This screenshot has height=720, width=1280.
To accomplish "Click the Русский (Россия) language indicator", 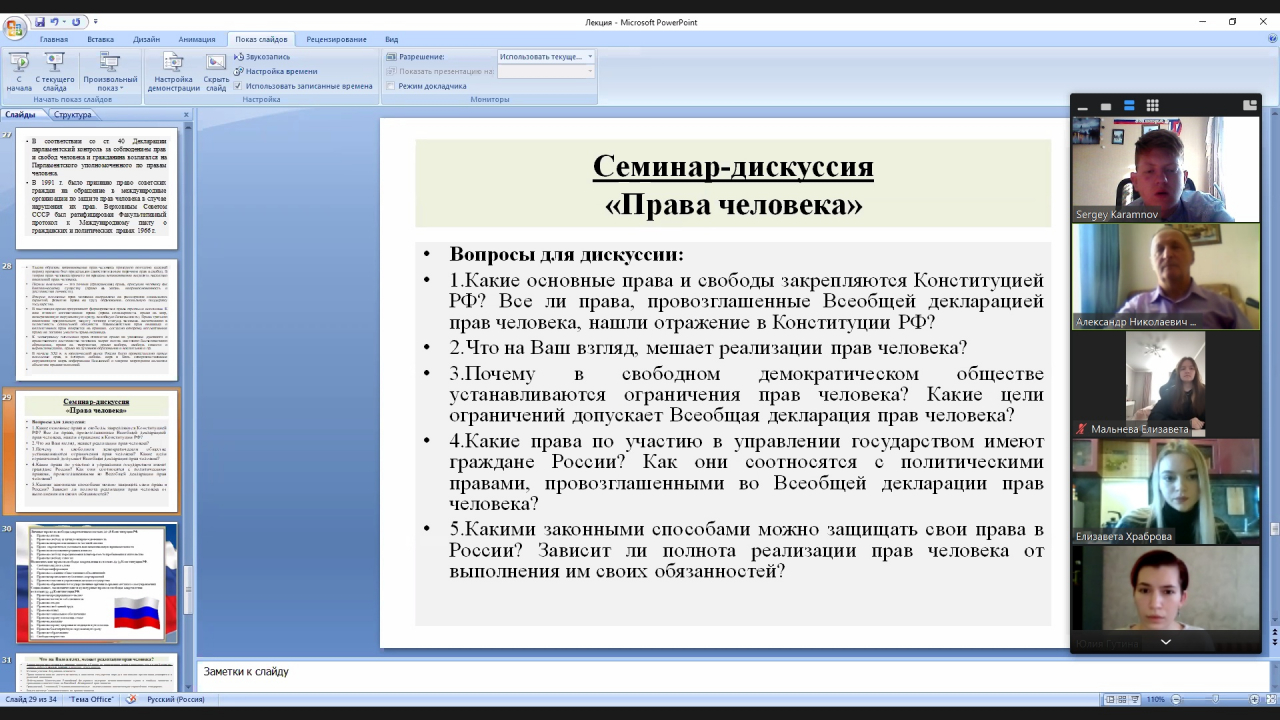I will pos(176,699).
